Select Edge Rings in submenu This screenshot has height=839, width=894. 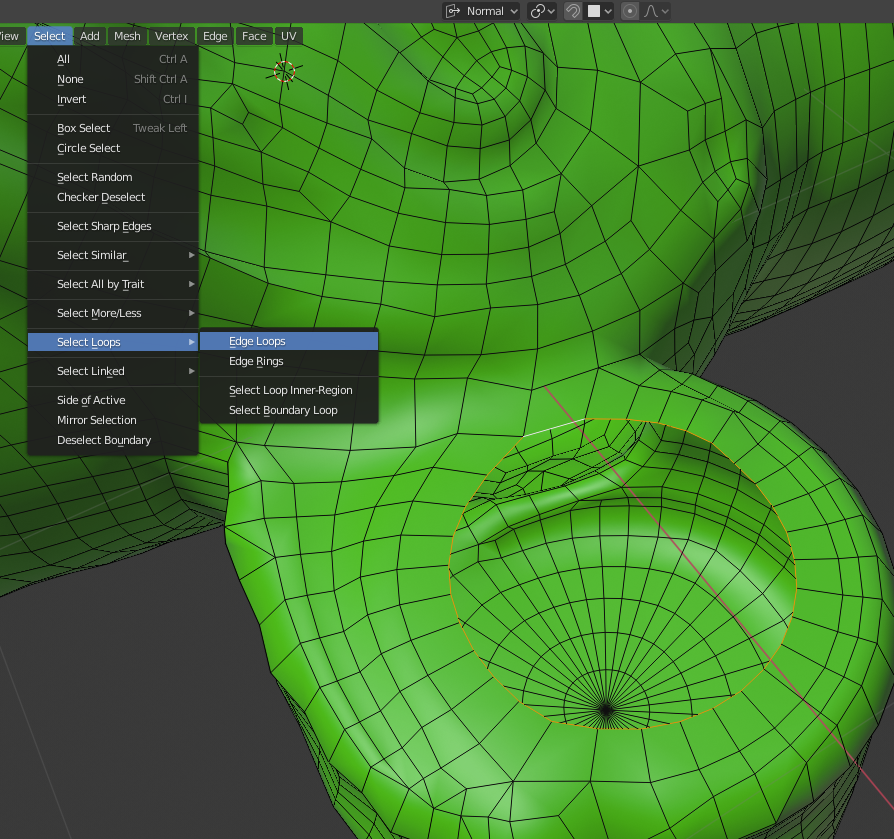289,361
